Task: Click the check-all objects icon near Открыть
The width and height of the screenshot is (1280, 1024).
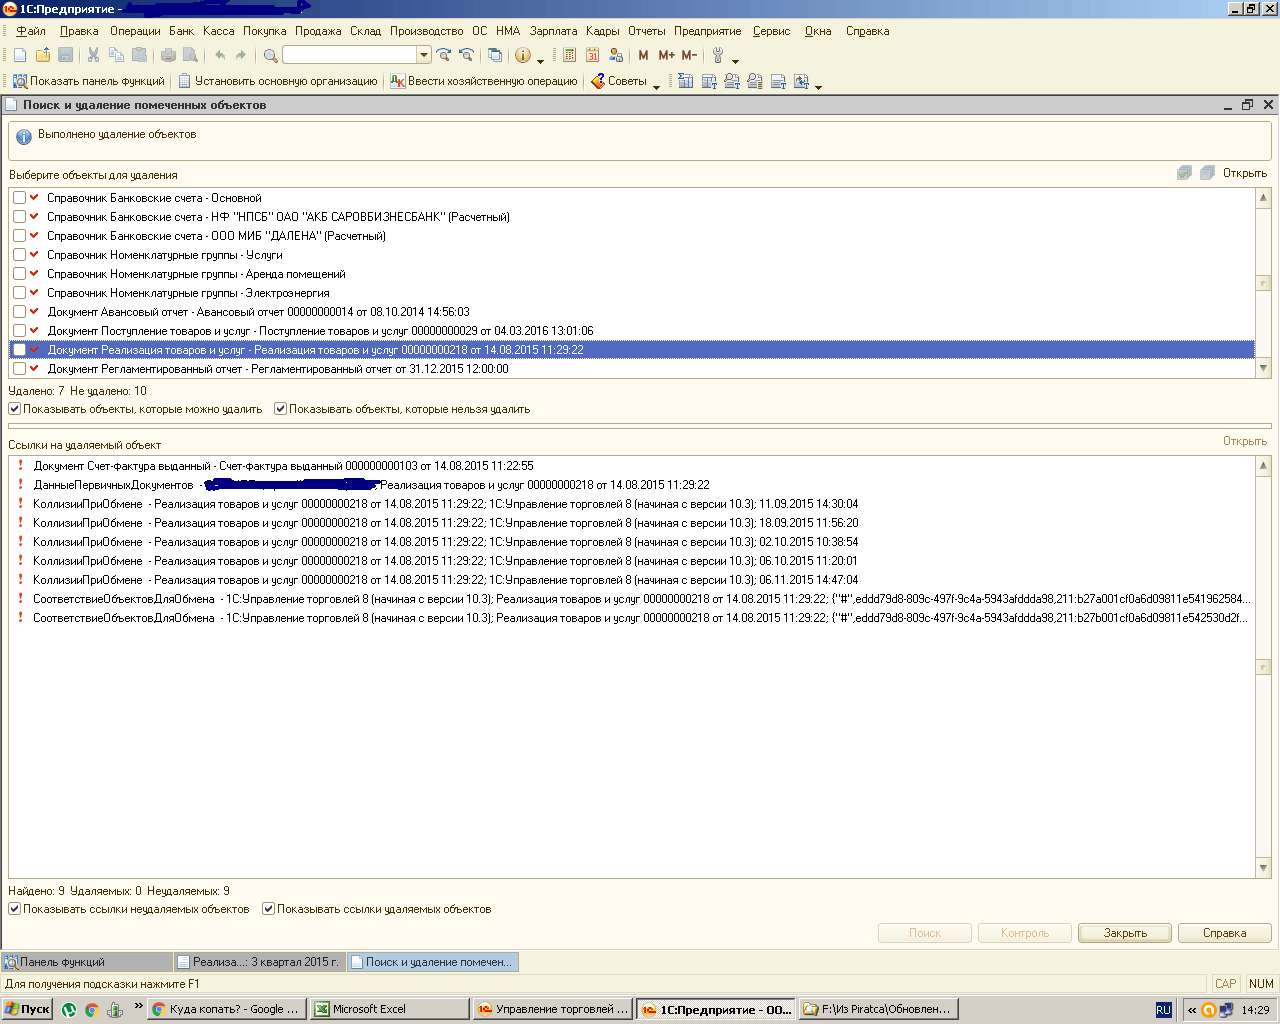Action: tap(1184, 173)
